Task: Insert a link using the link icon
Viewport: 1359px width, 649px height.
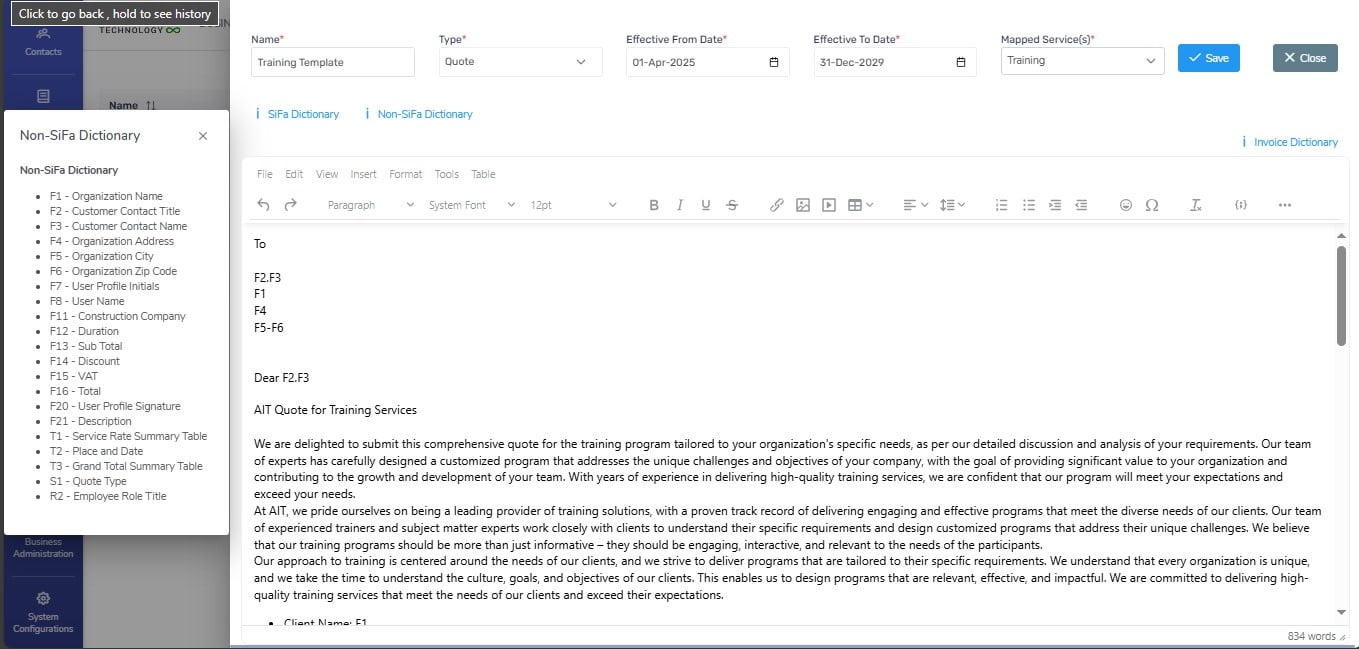Action: (x=776, y=205)
